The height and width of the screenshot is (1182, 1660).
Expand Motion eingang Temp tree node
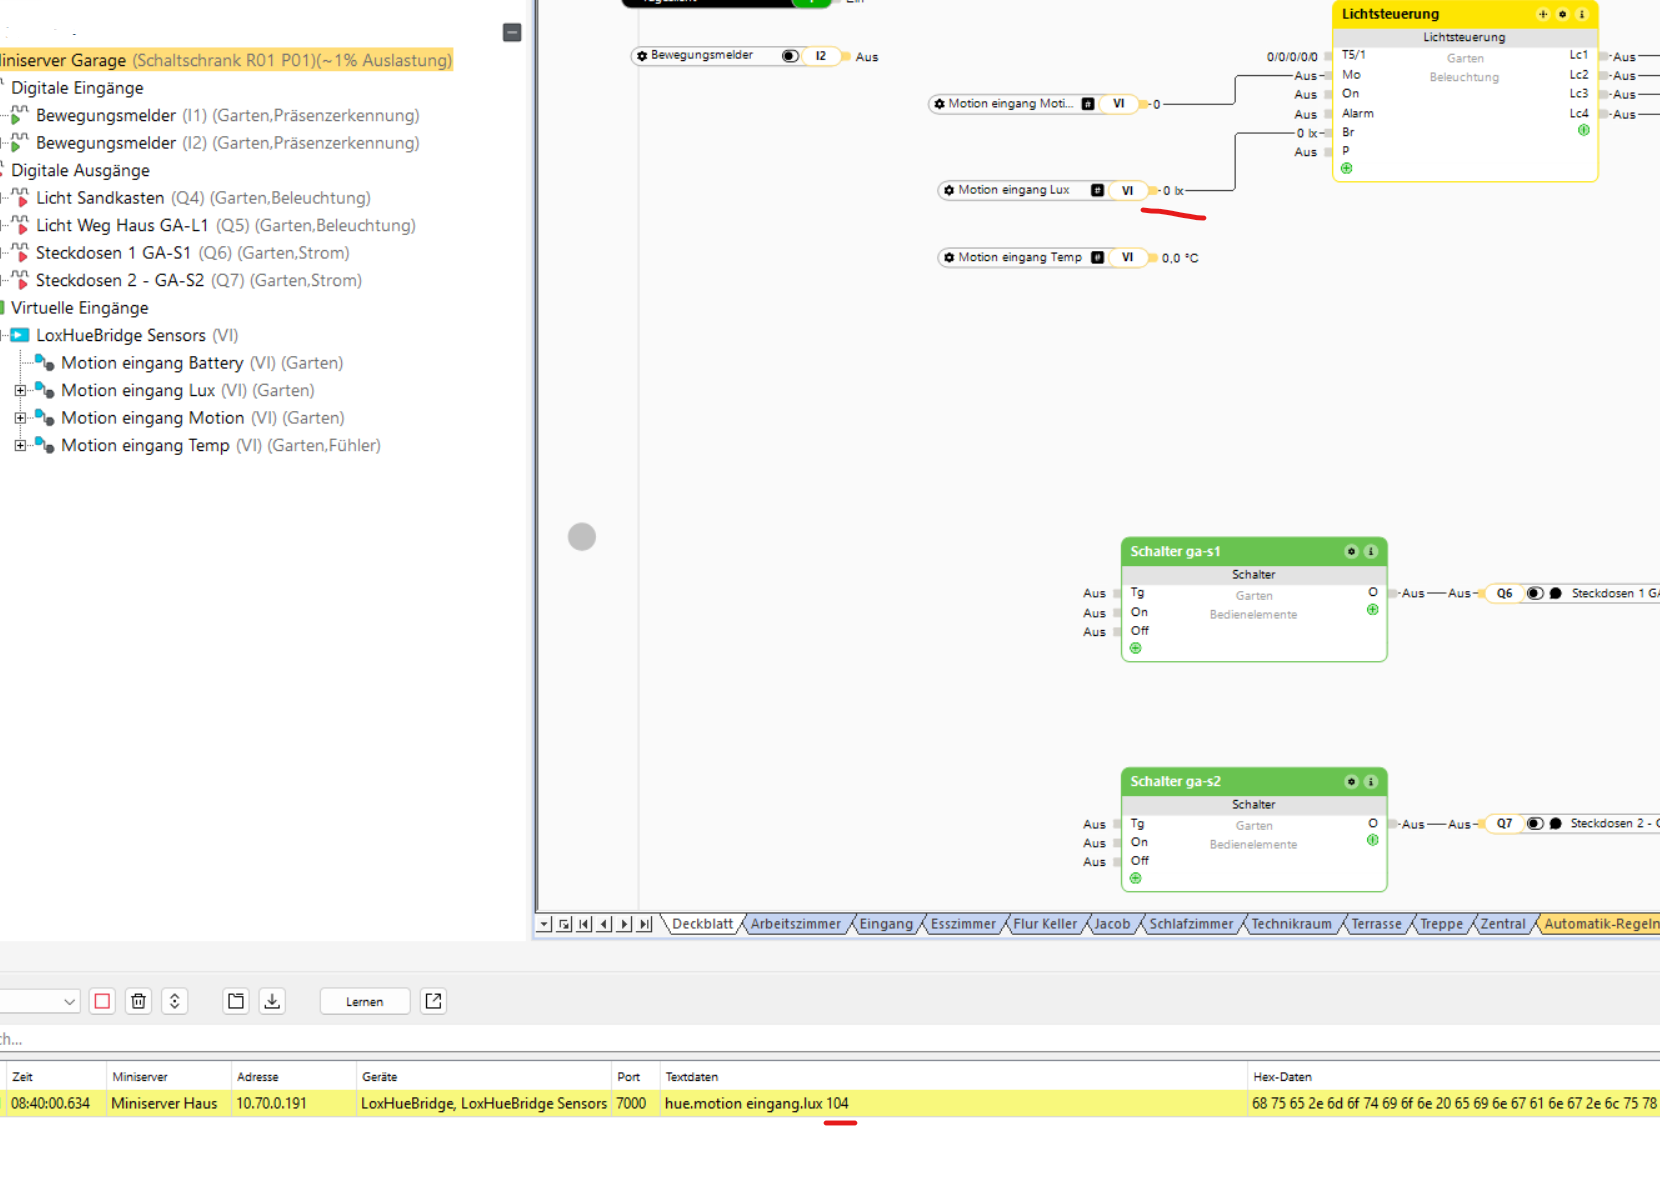[20, 446]
